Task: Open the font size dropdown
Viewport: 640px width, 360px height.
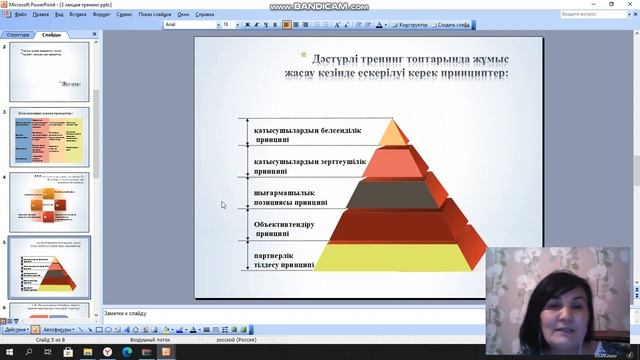Action: [x=238, y=25]
